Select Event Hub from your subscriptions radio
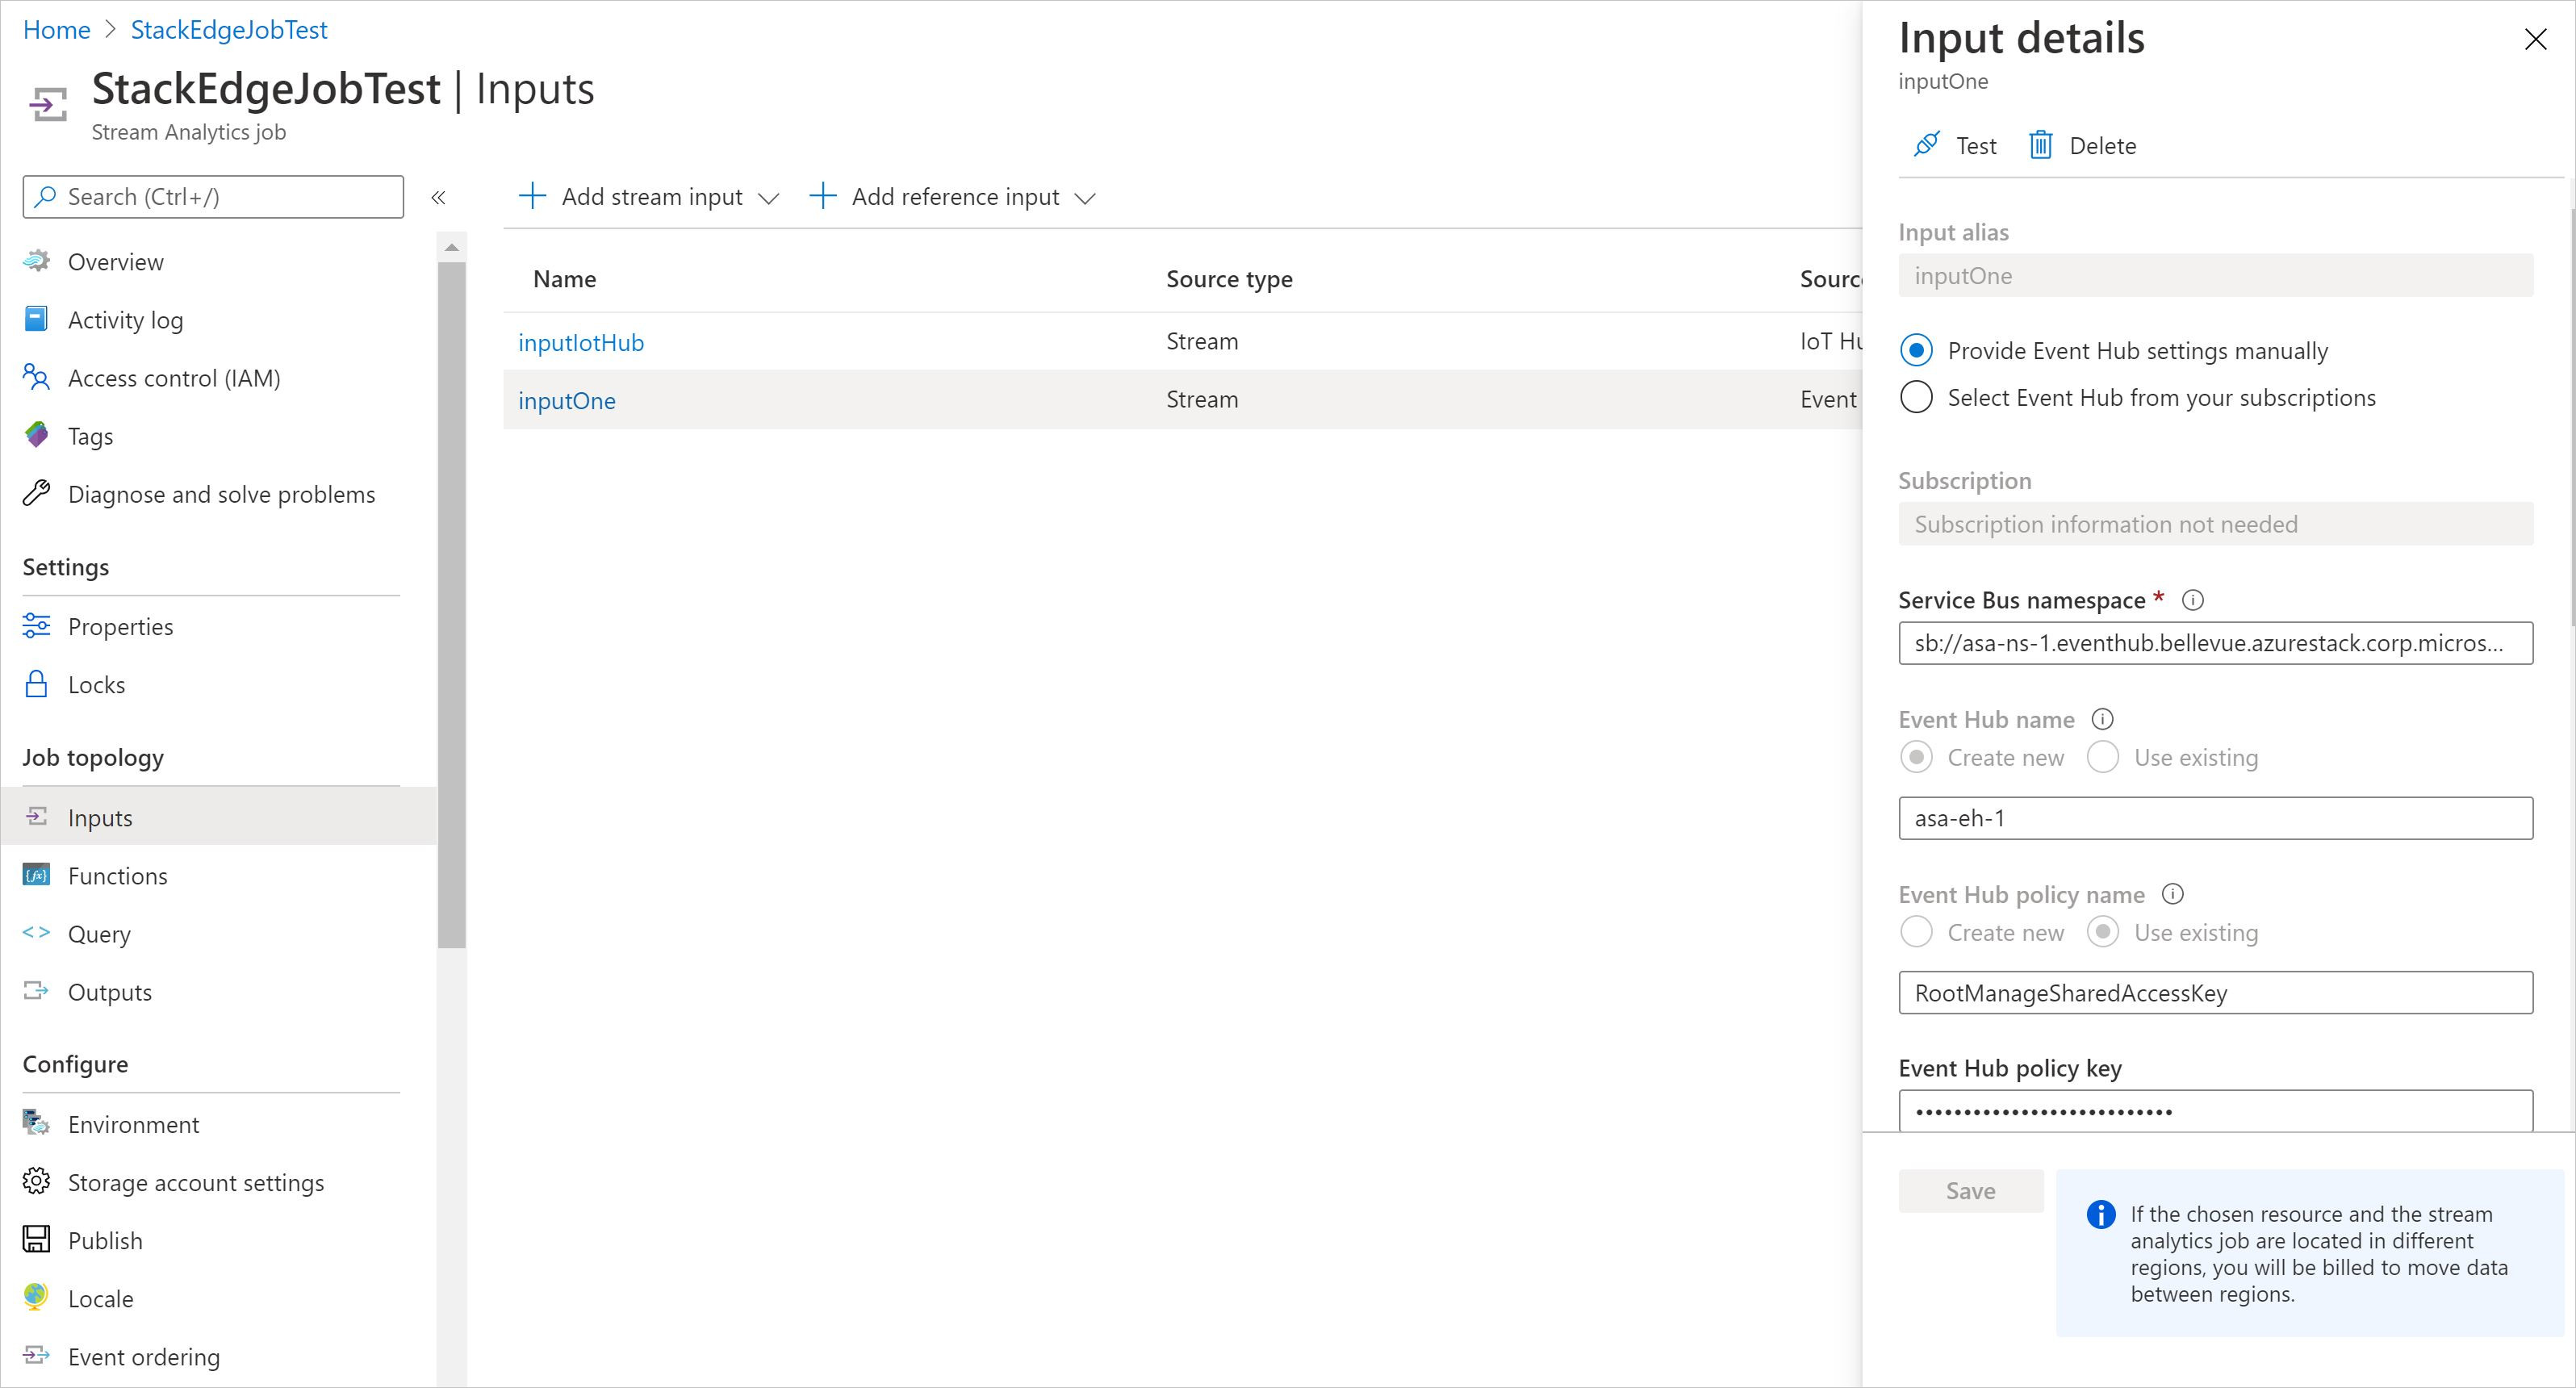 click(x=1916, y=398)
